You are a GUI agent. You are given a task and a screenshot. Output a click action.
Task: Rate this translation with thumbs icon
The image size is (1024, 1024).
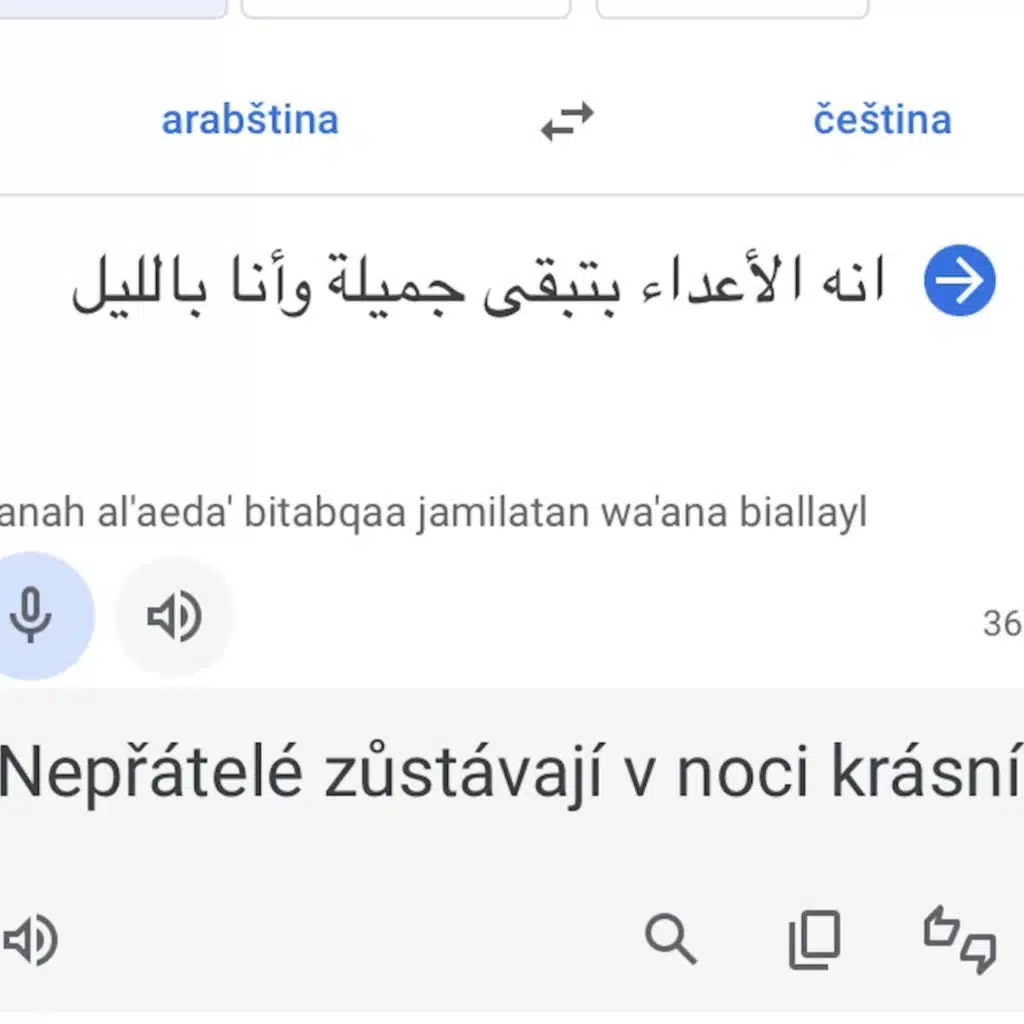[x=959, y=940]
